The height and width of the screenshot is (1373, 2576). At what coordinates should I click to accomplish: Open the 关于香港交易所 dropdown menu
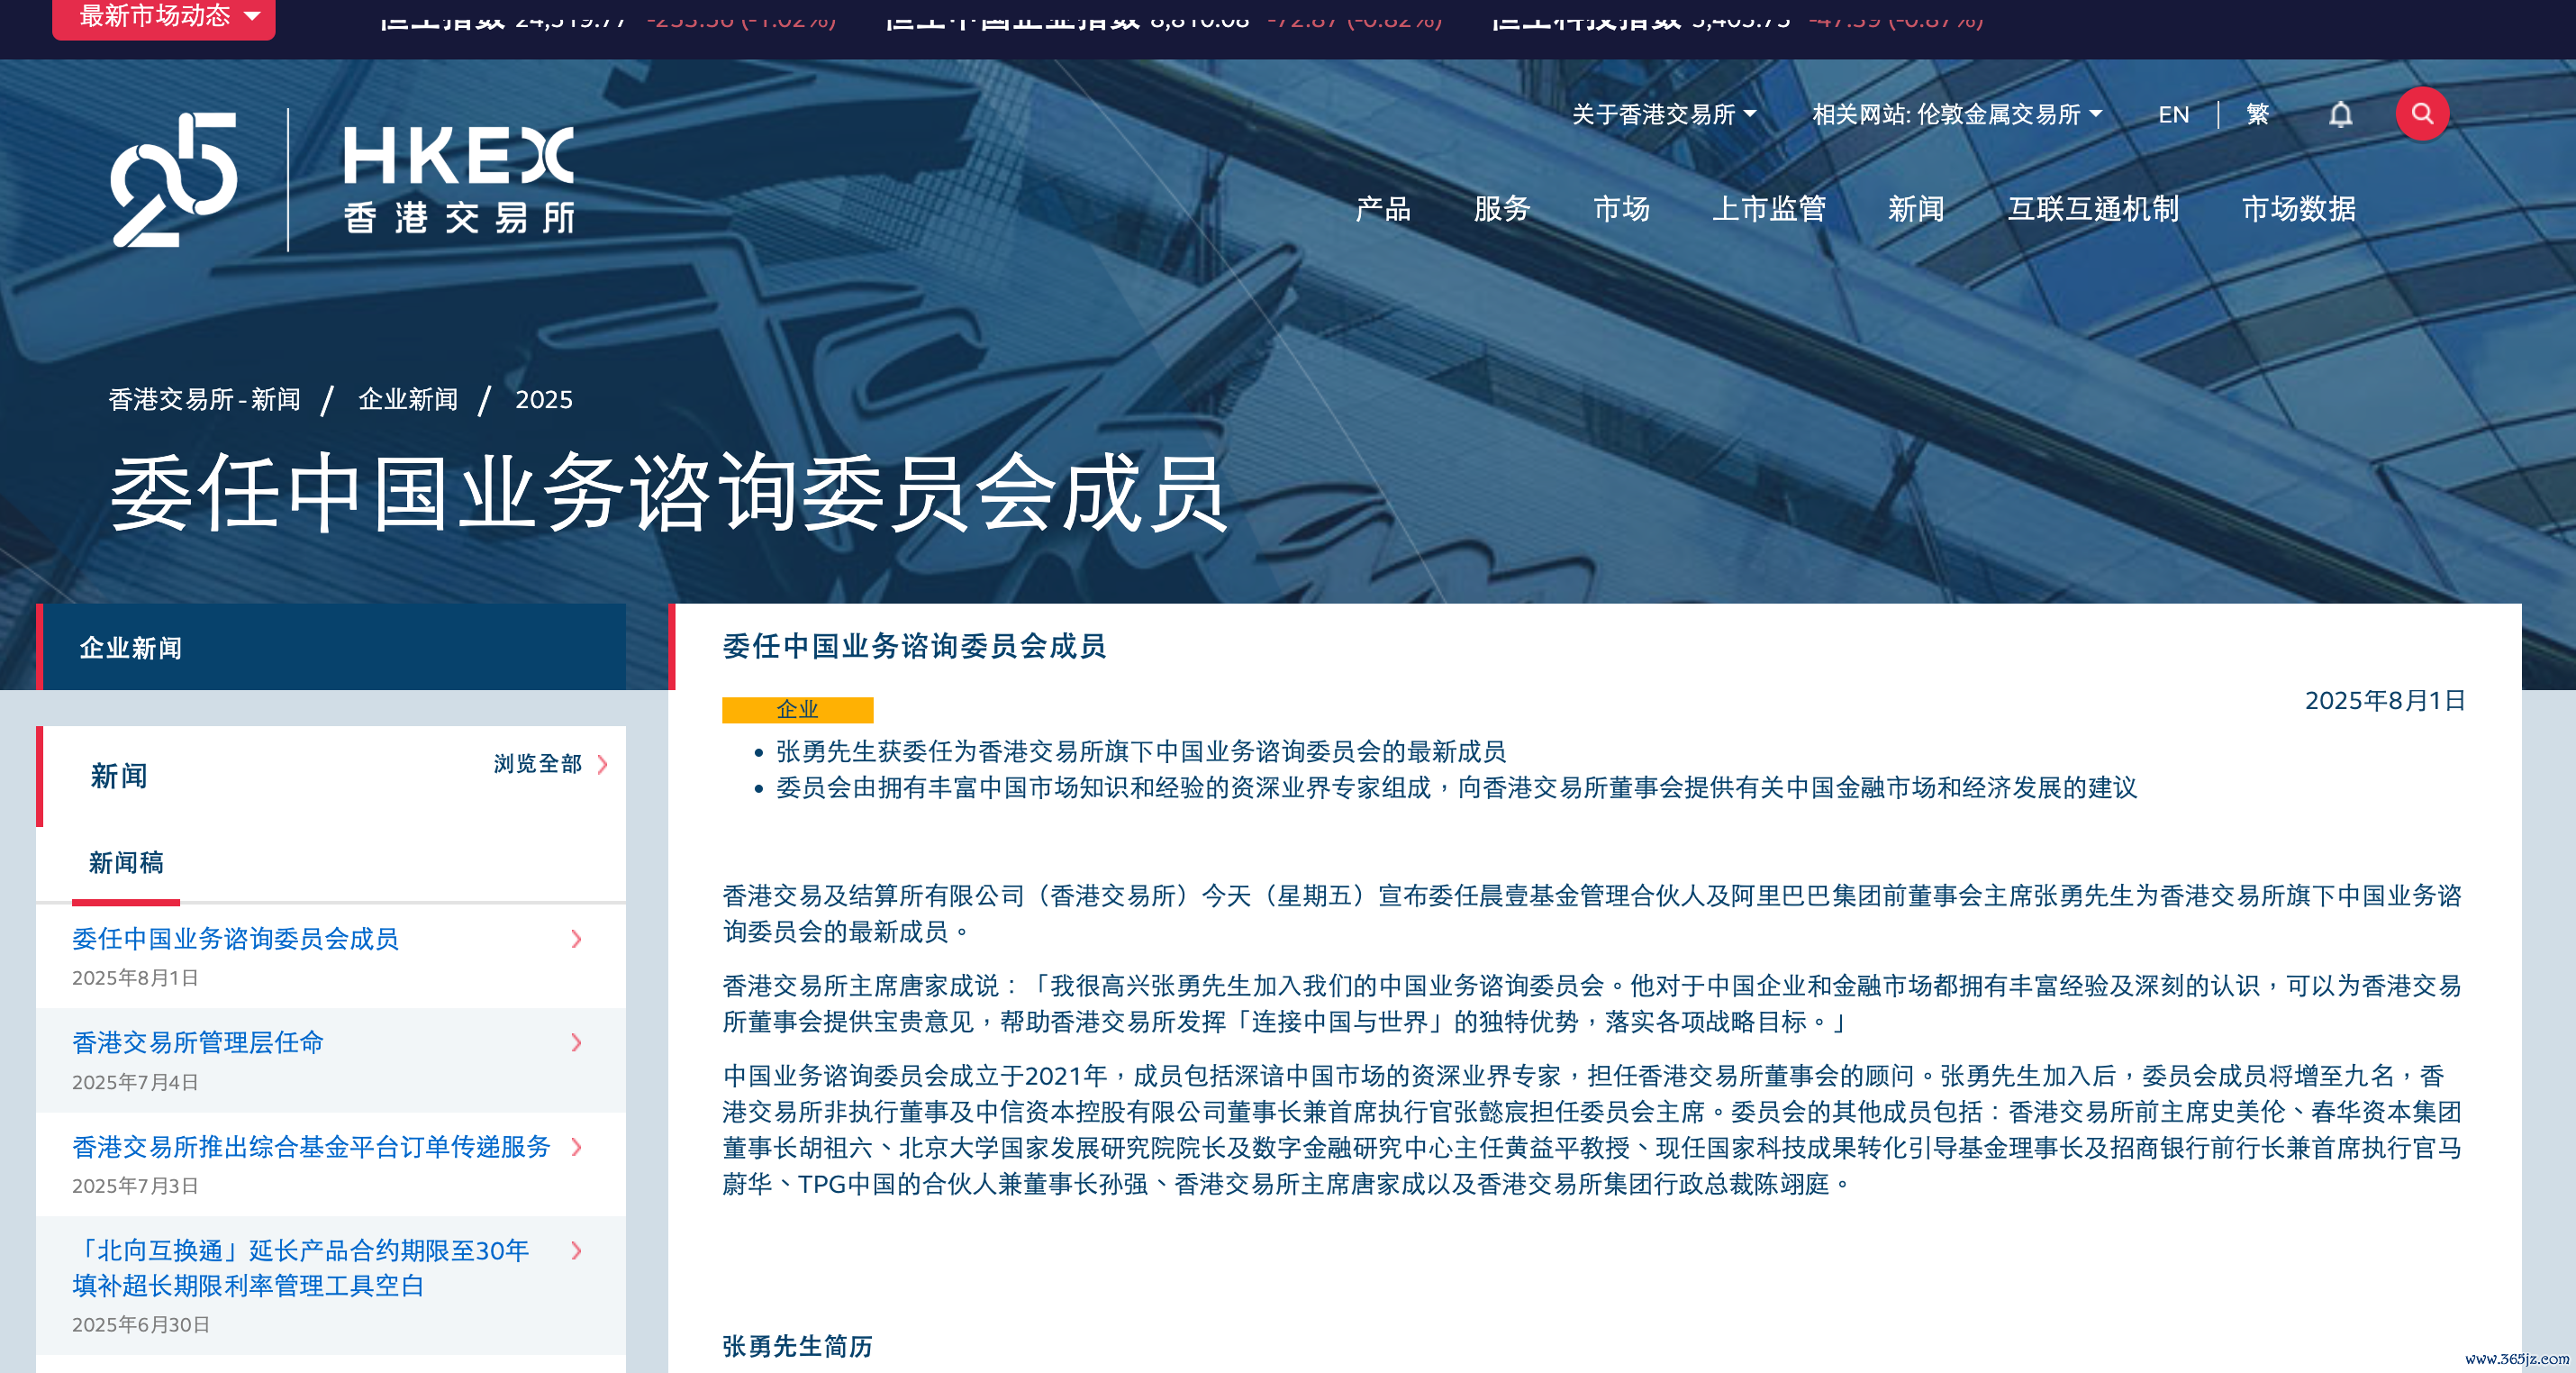[x=1664, y=115]
